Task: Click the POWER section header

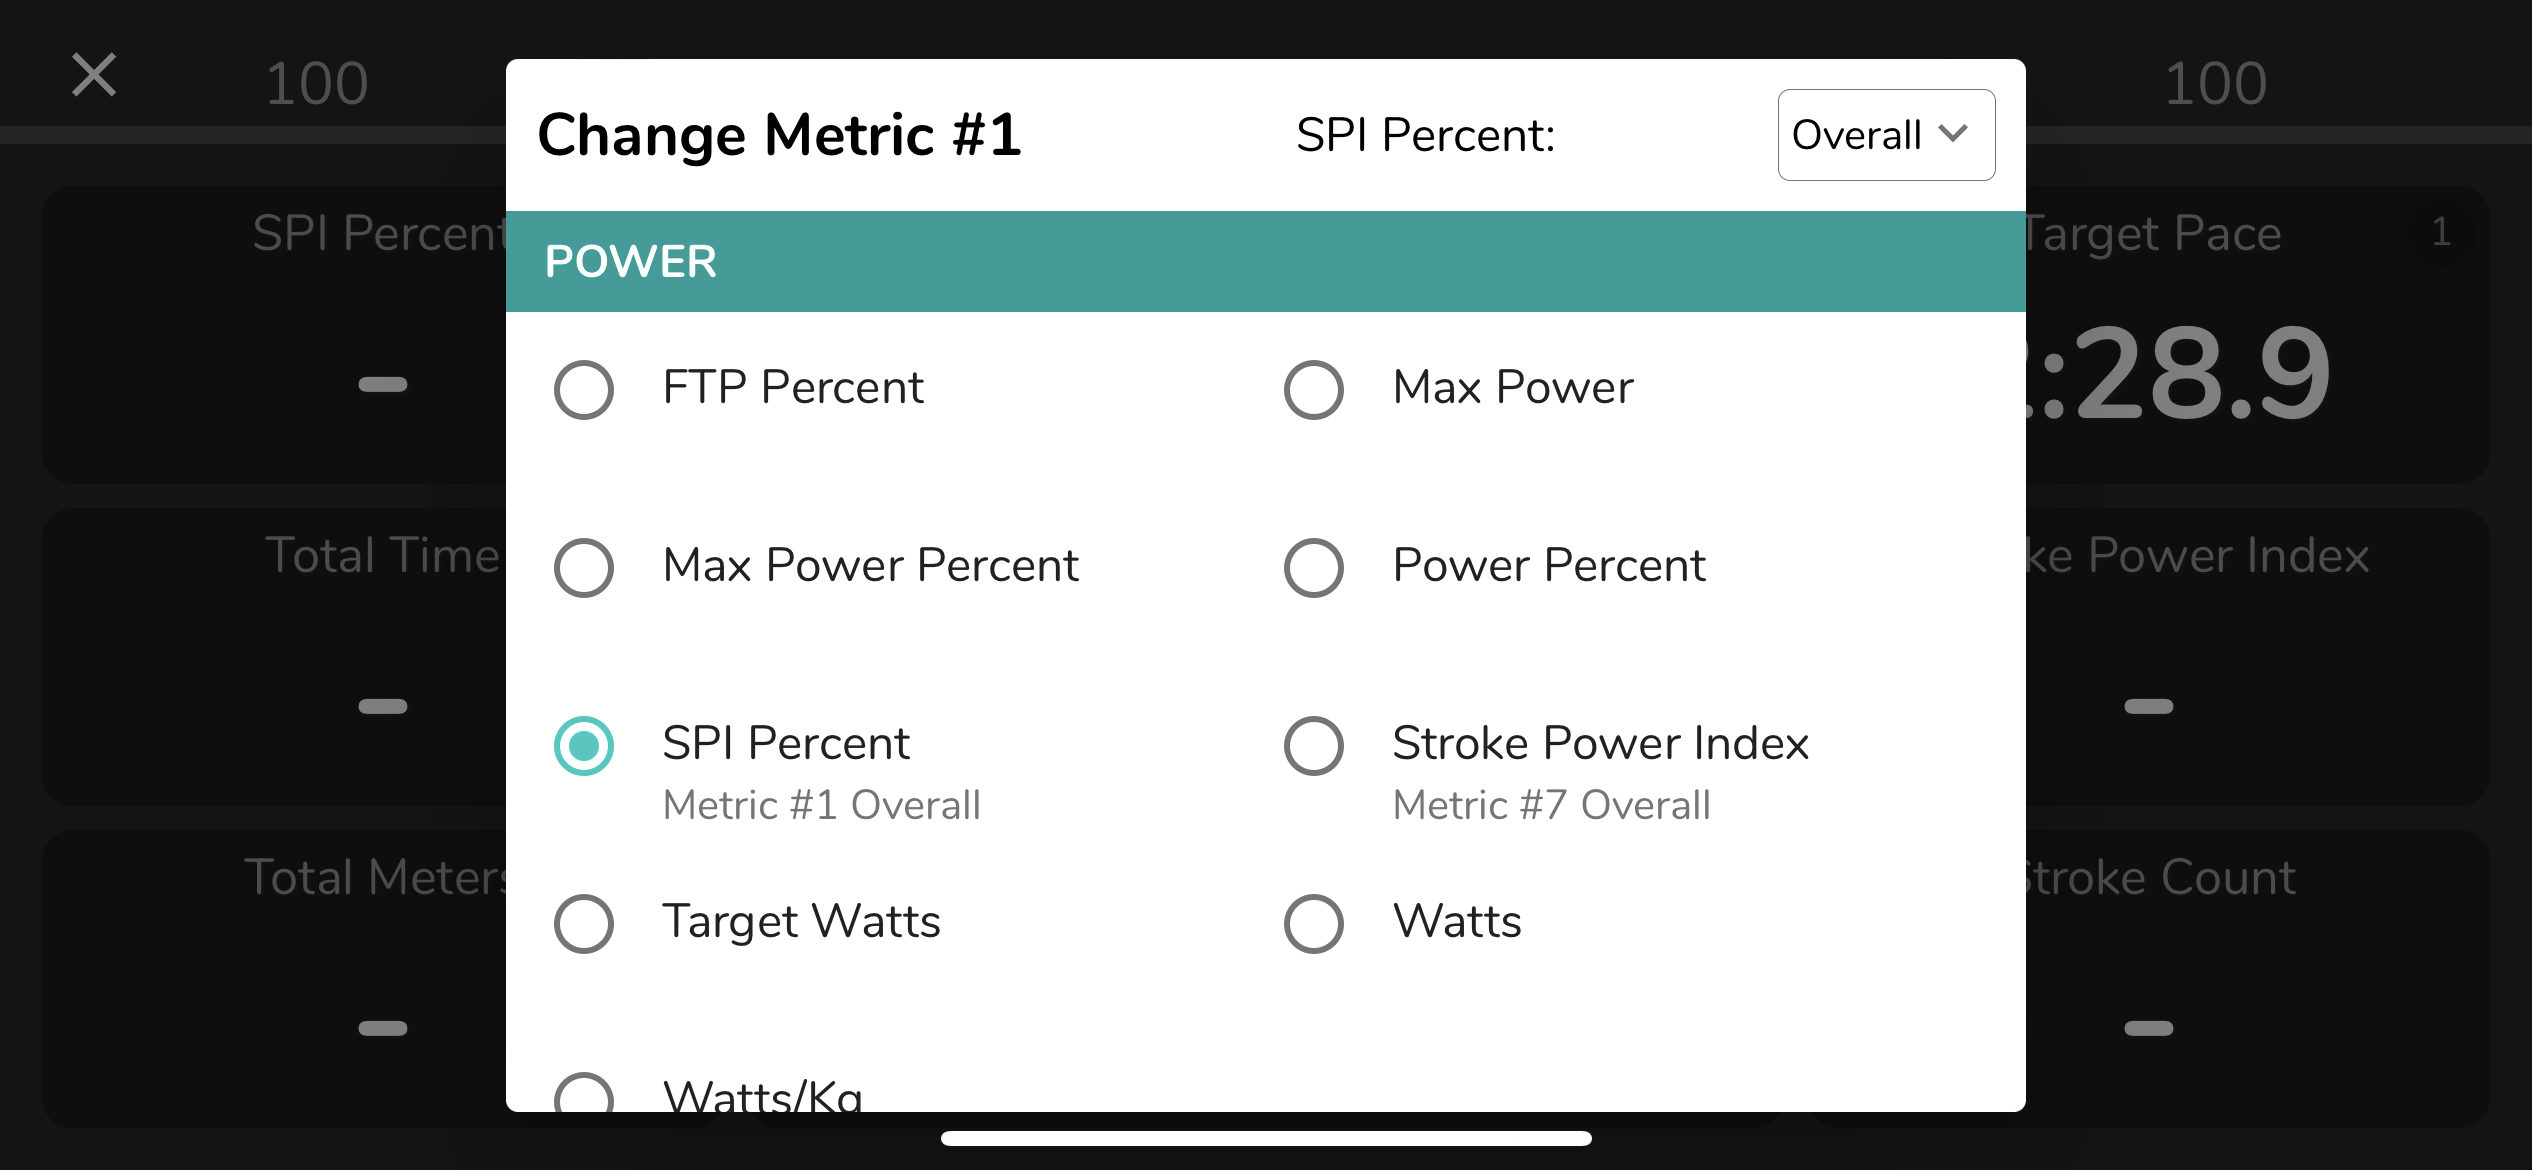Action: pos(630,260)
